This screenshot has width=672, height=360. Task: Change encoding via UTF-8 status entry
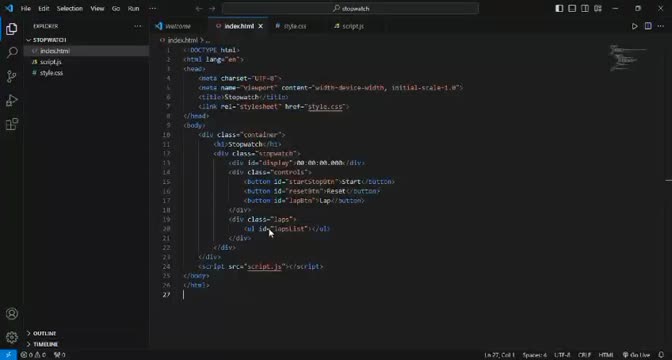(x=562, y=355)
